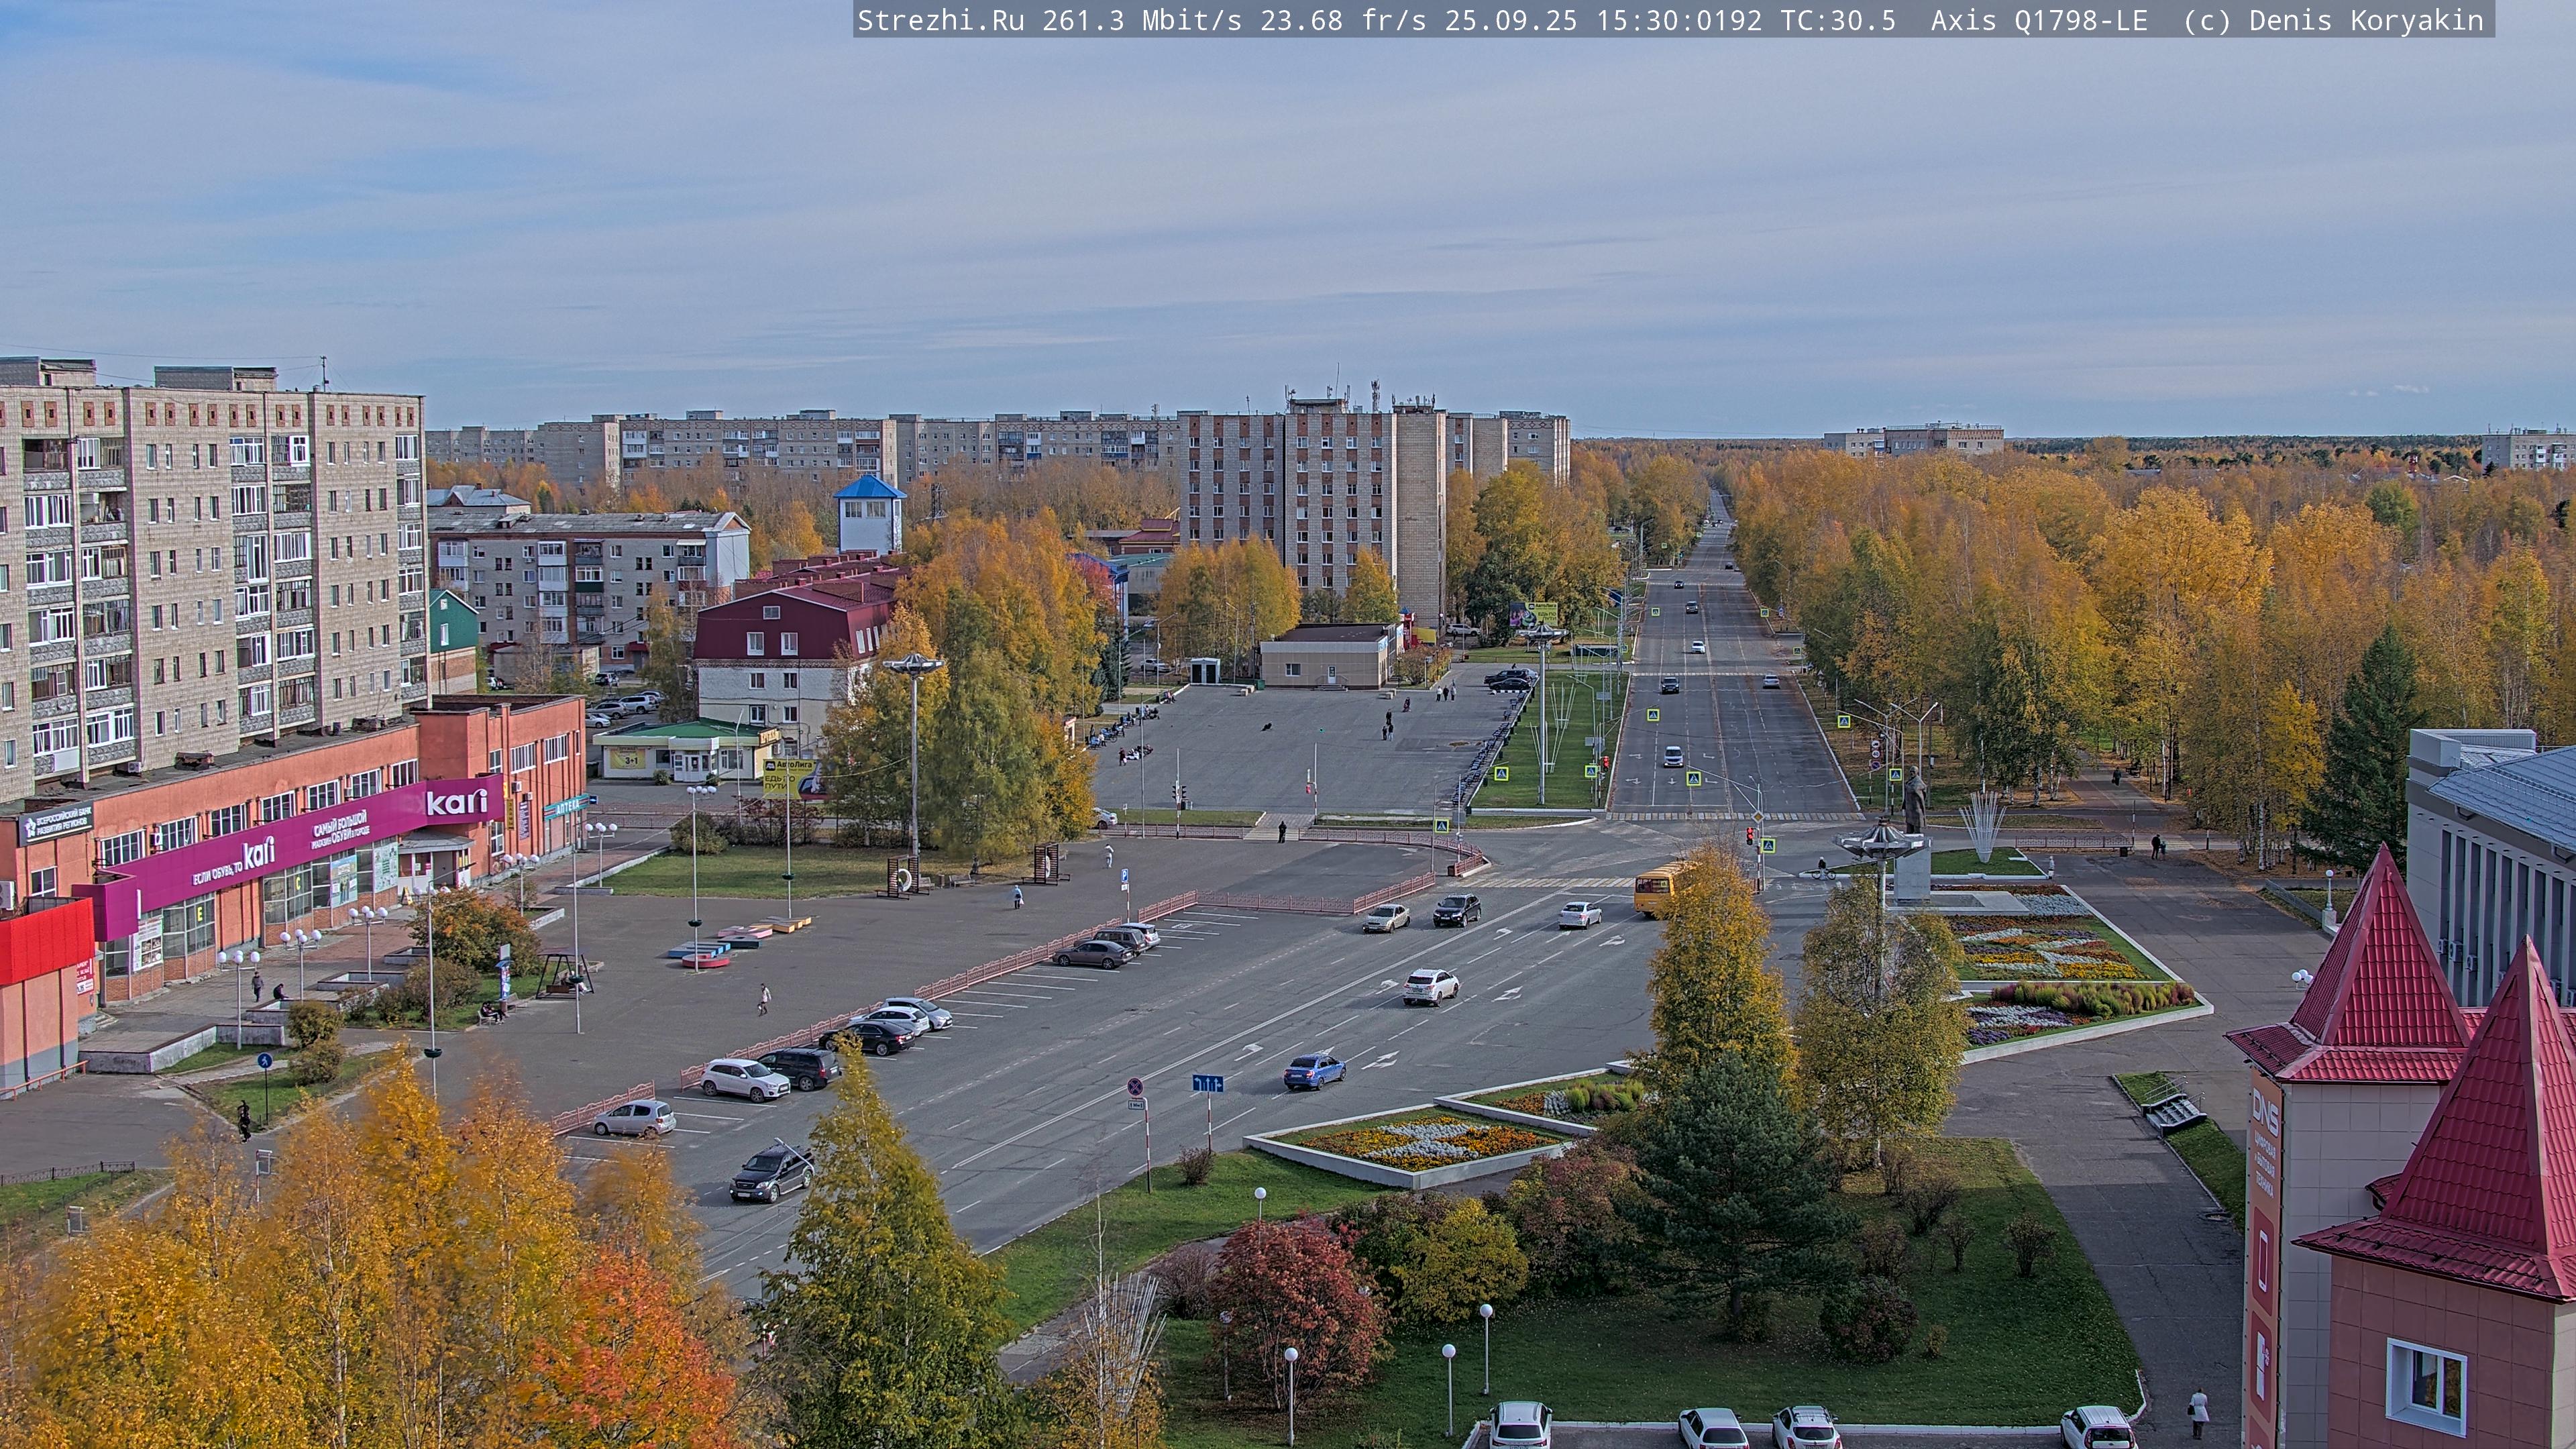Click the no-stopping round road sign

[1135, 1086]
